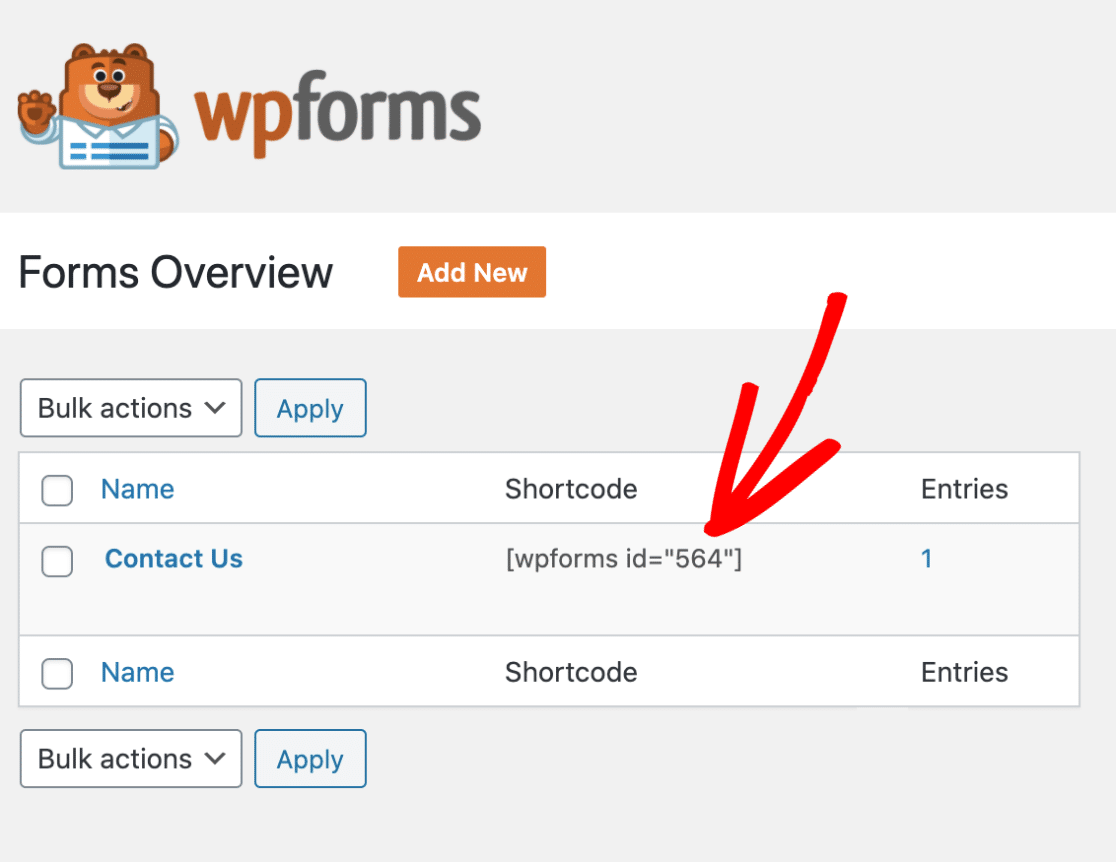Click the Entries column header

tap(964, 489)
